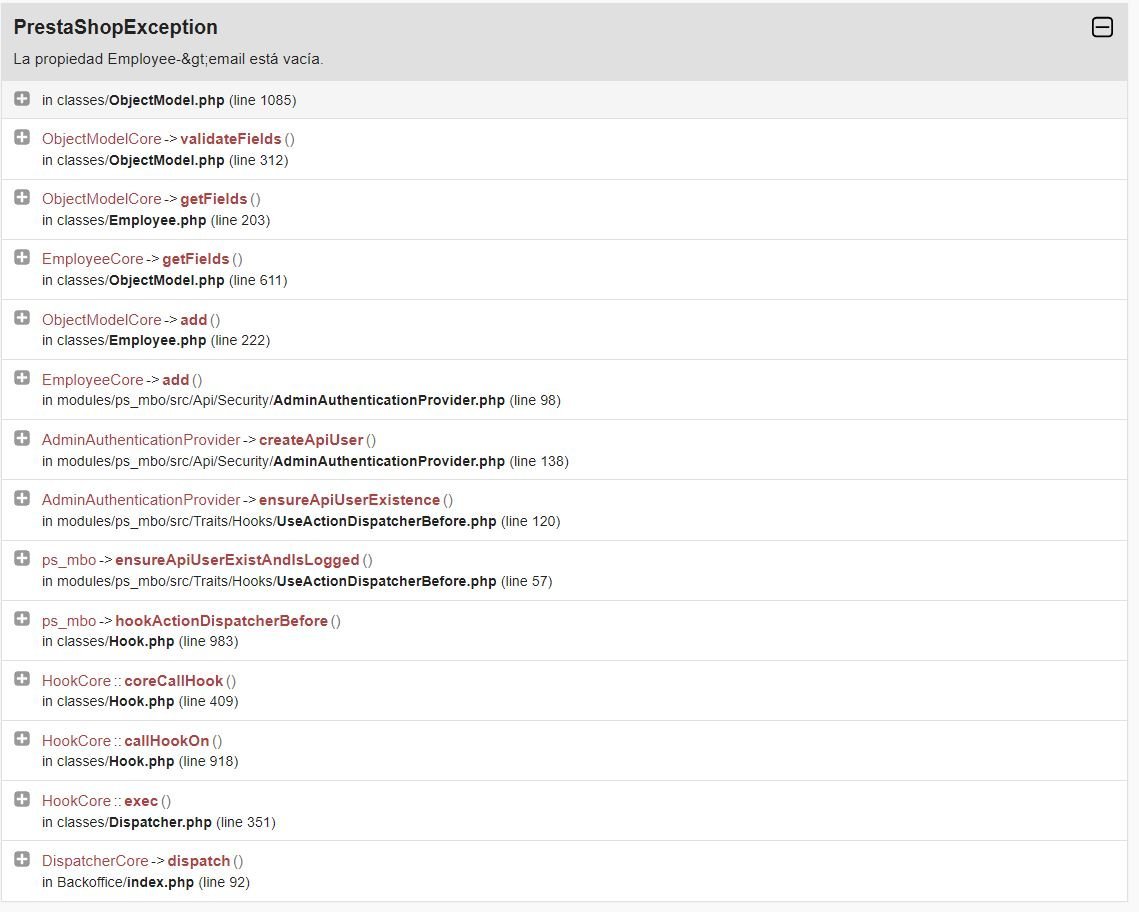
Task: Expand the hookActionDispatcherBefore trace entry
Action: 22,619
